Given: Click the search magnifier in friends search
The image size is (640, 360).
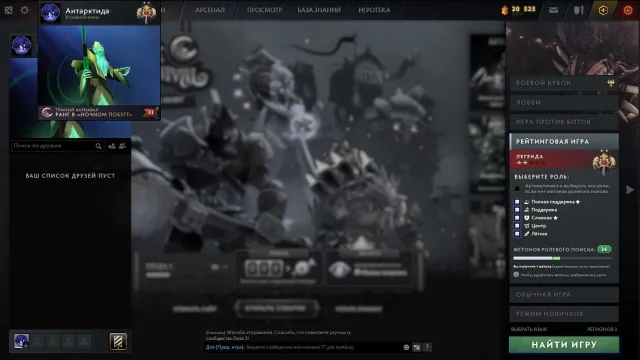Looking at the screenshot, I should click(x=98, y=146).
